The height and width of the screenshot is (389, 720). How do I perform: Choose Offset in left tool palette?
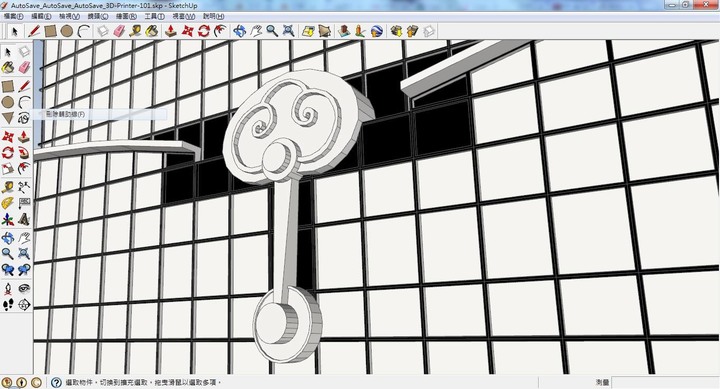click(24, 169)
